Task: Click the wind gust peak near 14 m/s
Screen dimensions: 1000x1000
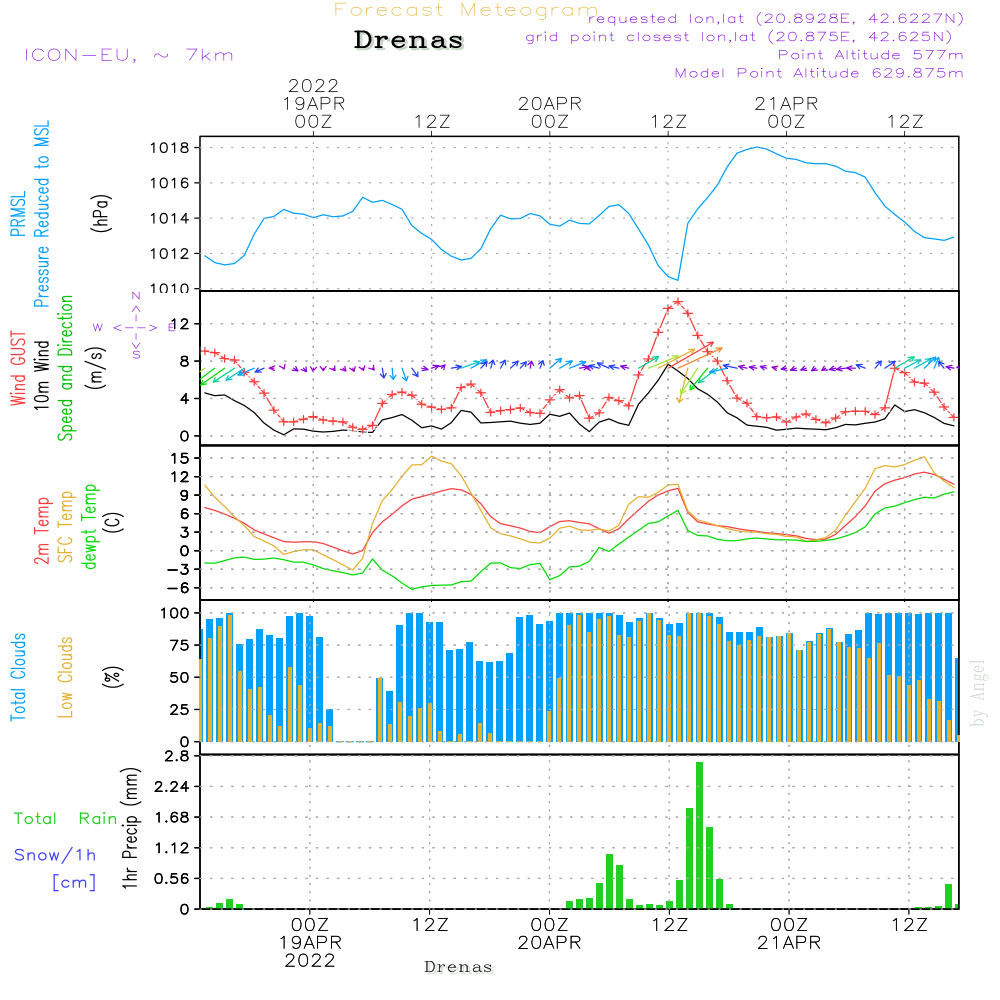Action: click(x=678, y=302)
